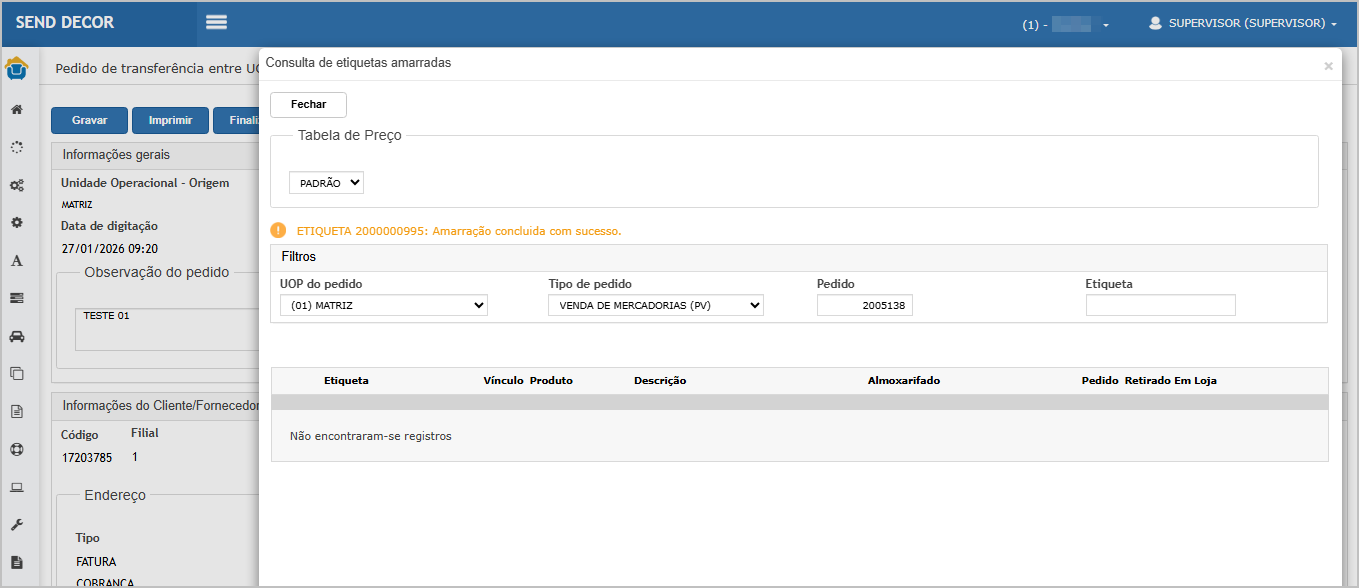Toggle the hamburger menu in header
This screenshot has height=588, width=1359.
(x=216, y=23)
